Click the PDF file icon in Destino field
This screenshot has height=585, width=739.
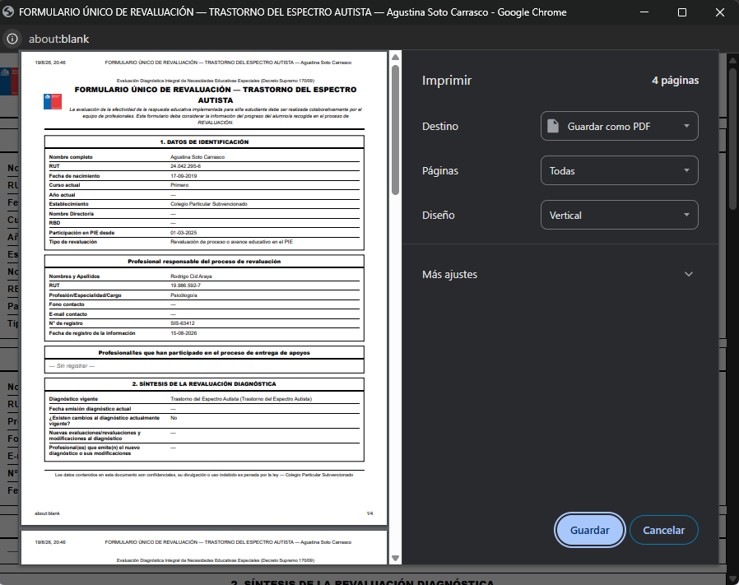pos(553,126)
